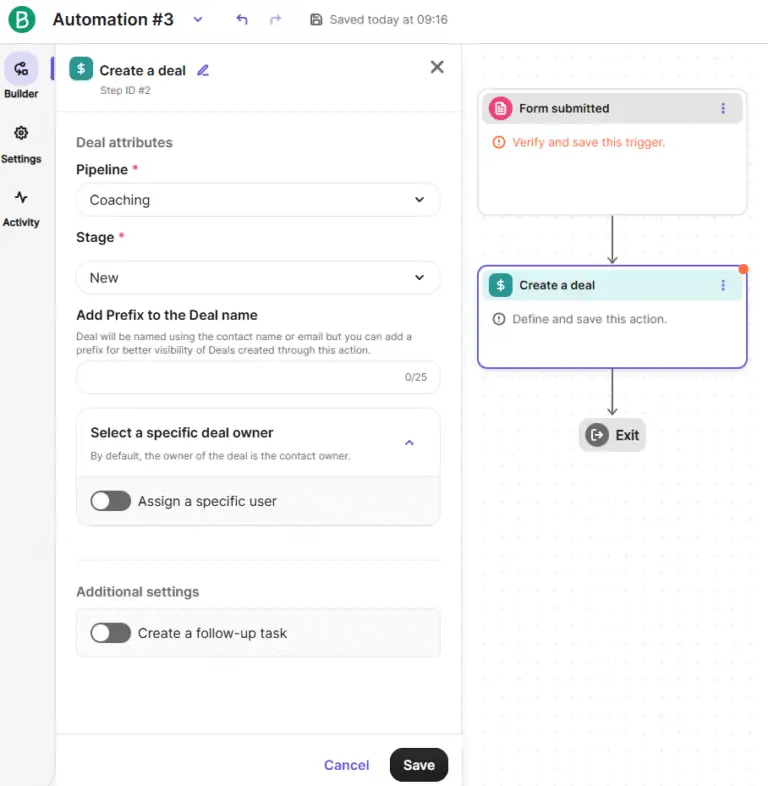Viewport: 768px width, 786px height.
Task: Click the Exit node icon
Action: point(597,435)
